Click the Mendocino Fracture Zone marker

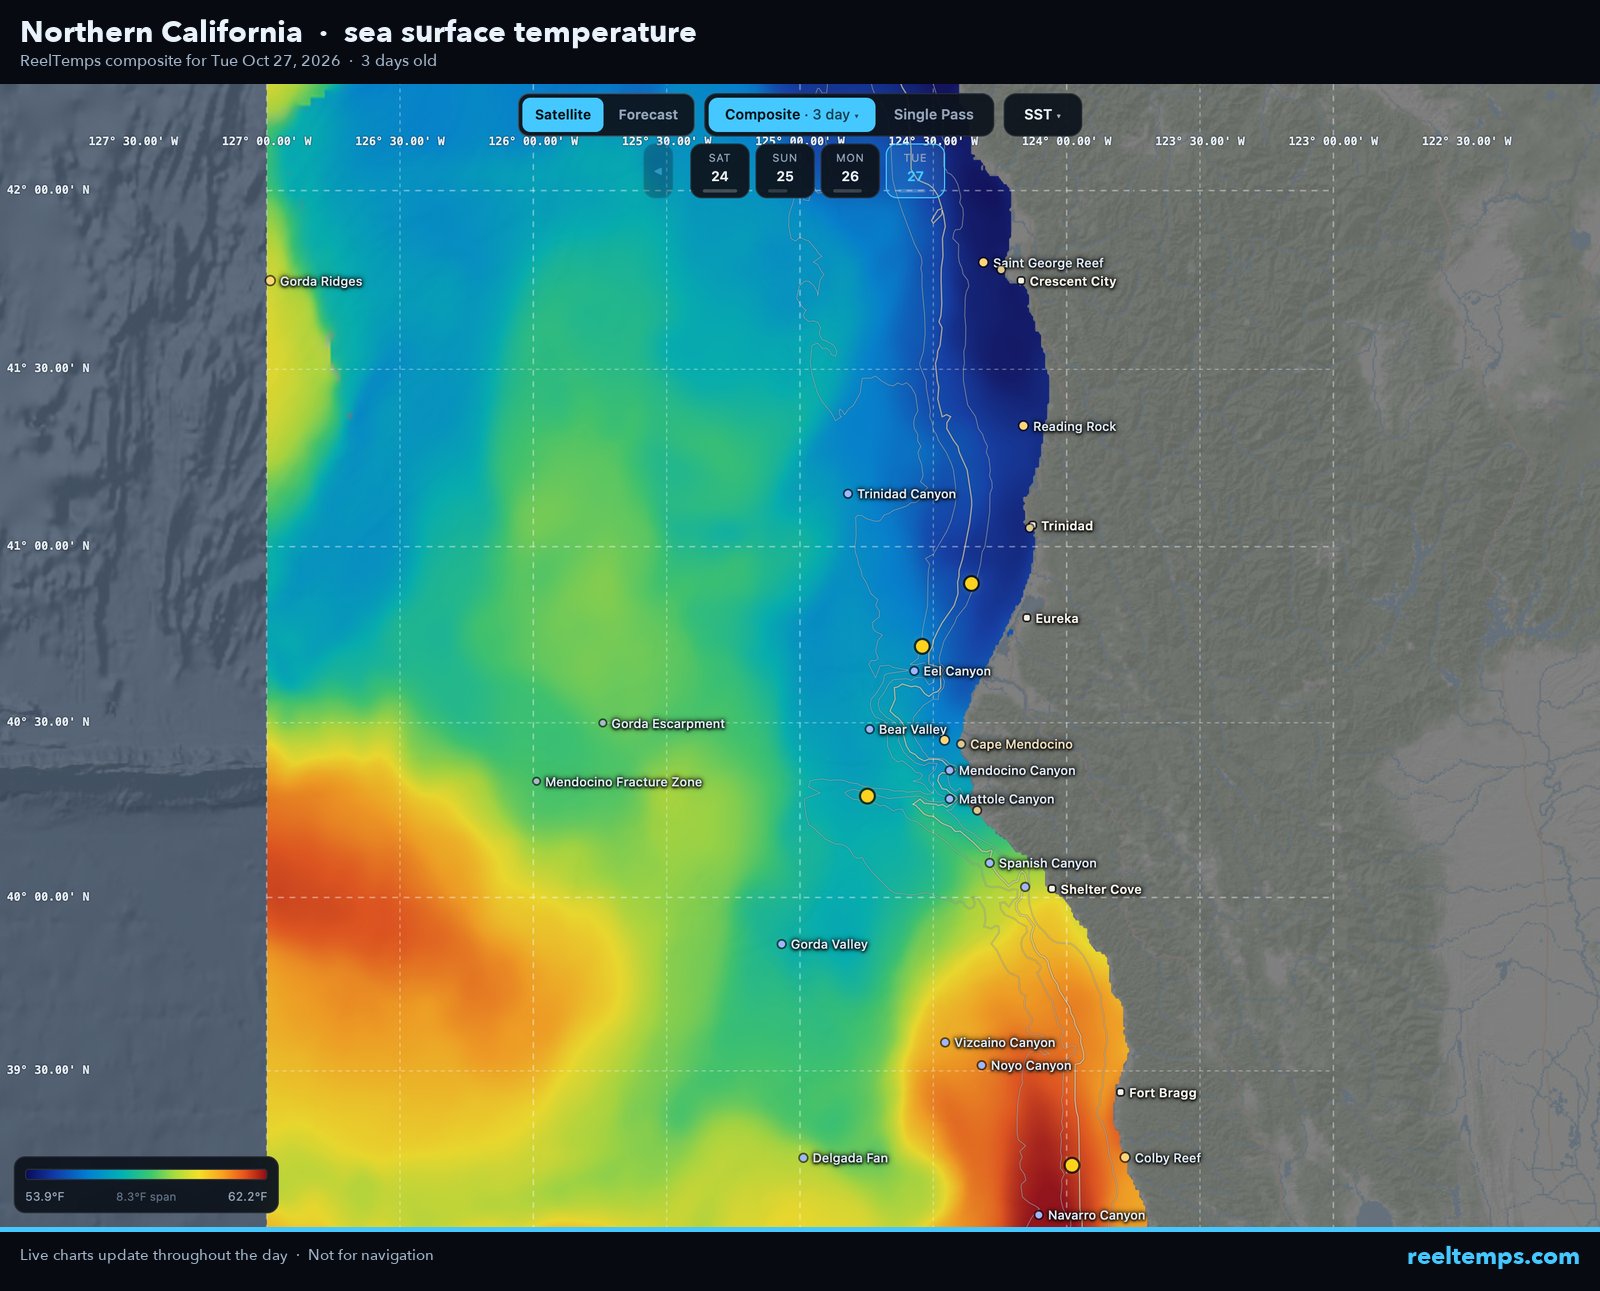(x=537, y=782)
